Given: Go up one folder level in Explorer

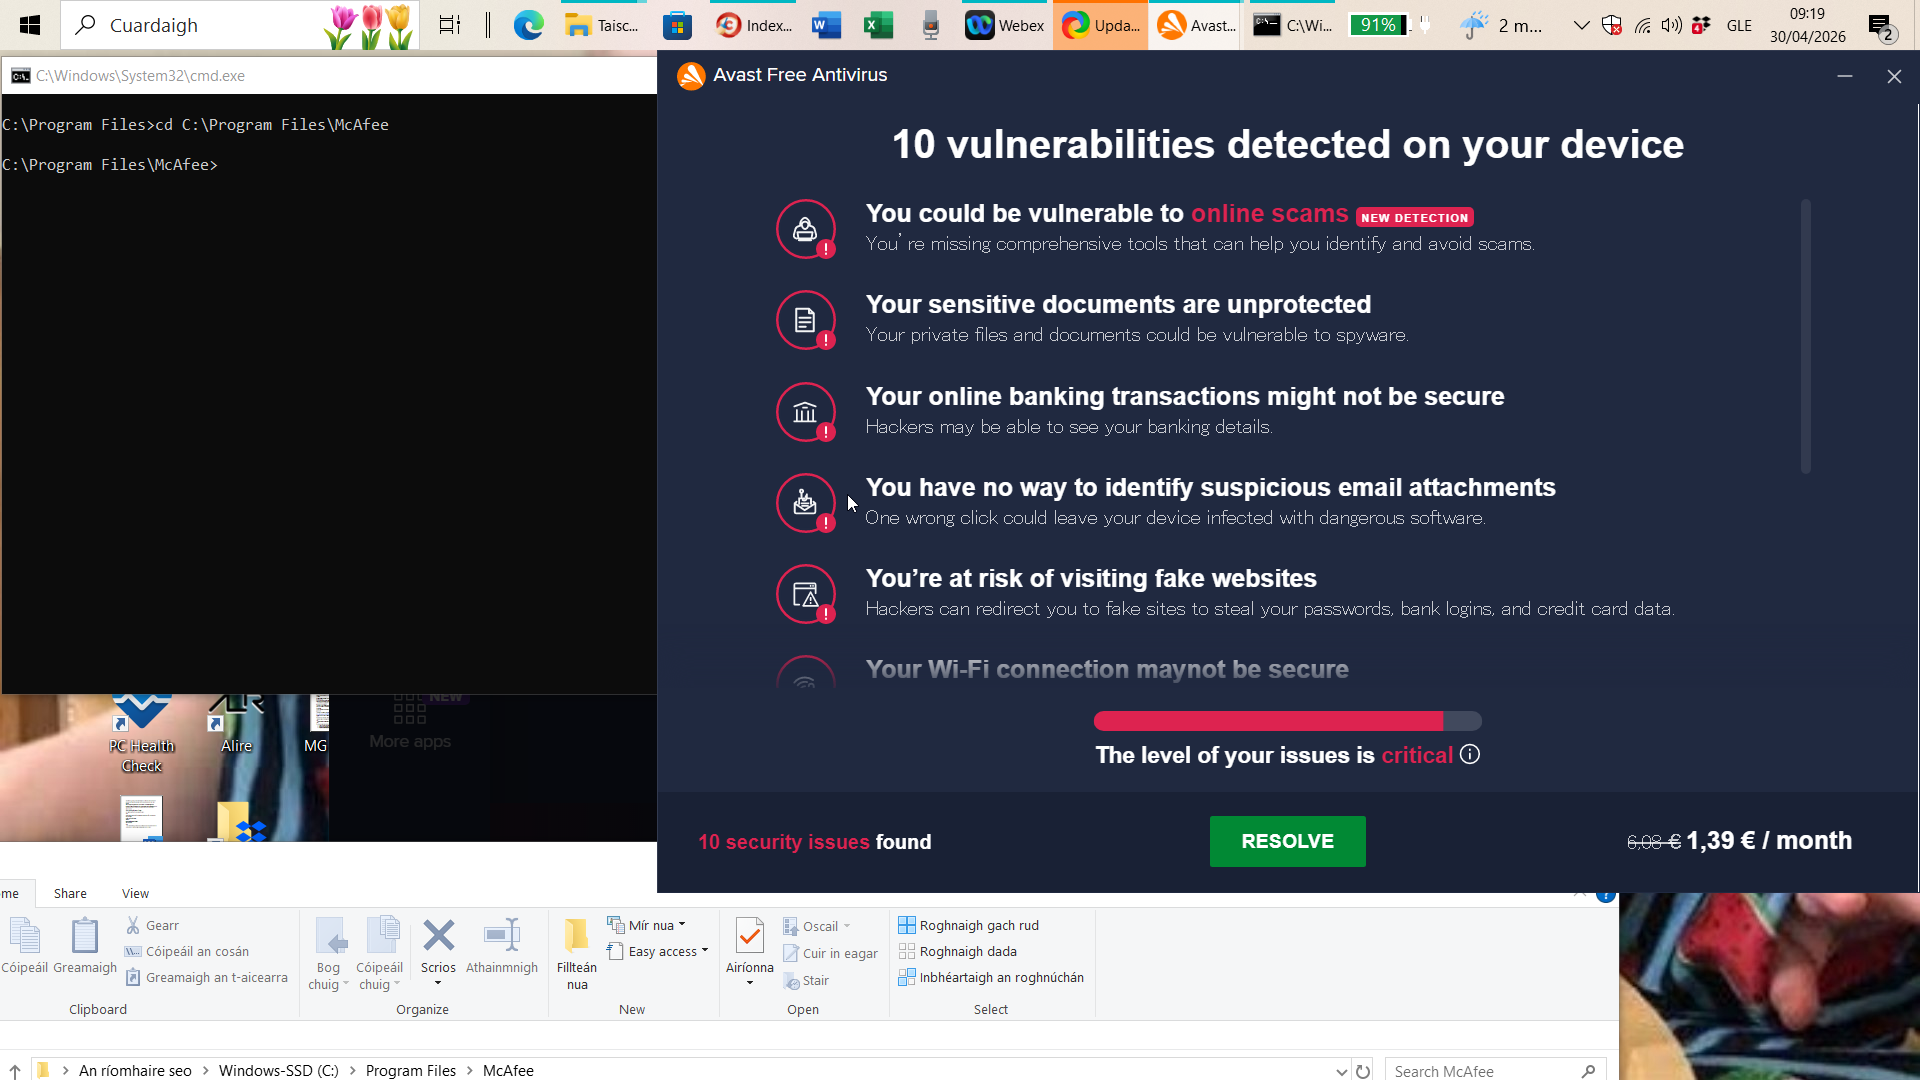Looking at the screenshot, I should point(15,1071).
